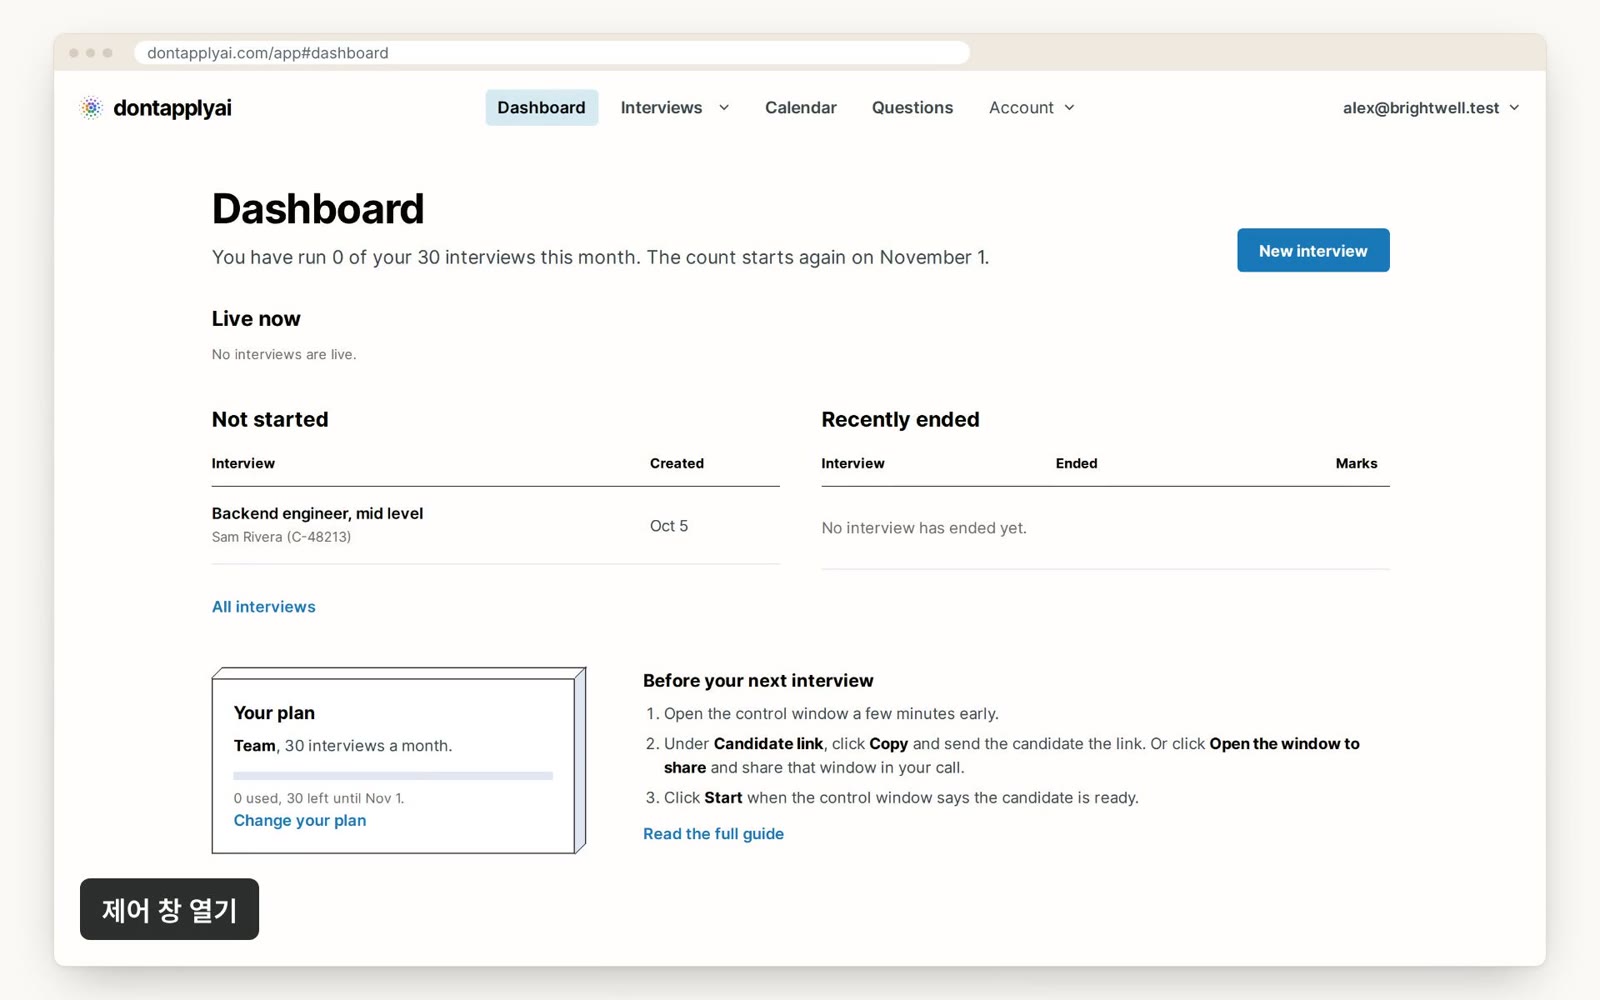Image resolution: width=1600 pixels, height=1000 pixels.
Task: Go to the Calendar page
Action: [800, 108]
